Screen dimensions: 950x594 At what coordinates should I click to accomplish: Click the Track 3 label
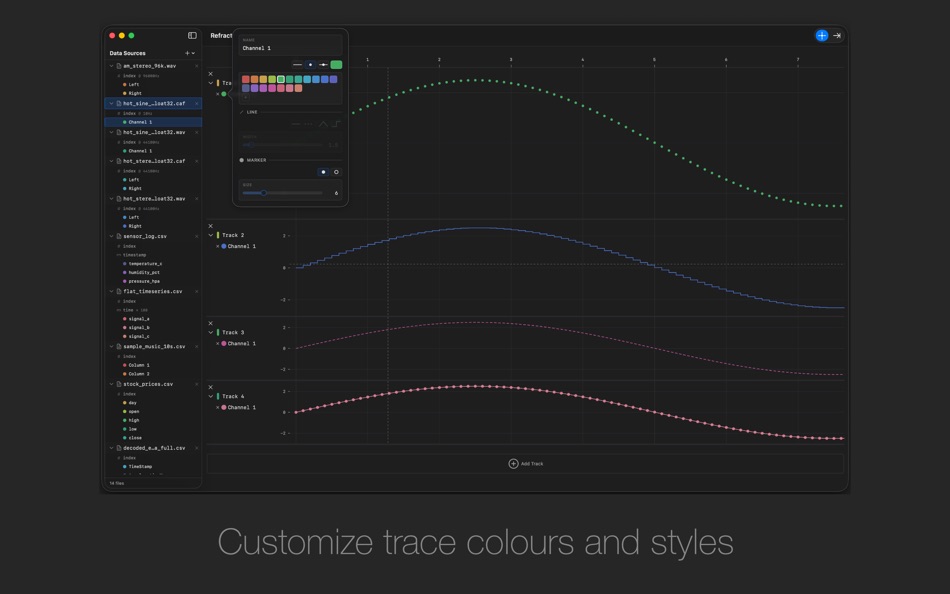(233, 333)
